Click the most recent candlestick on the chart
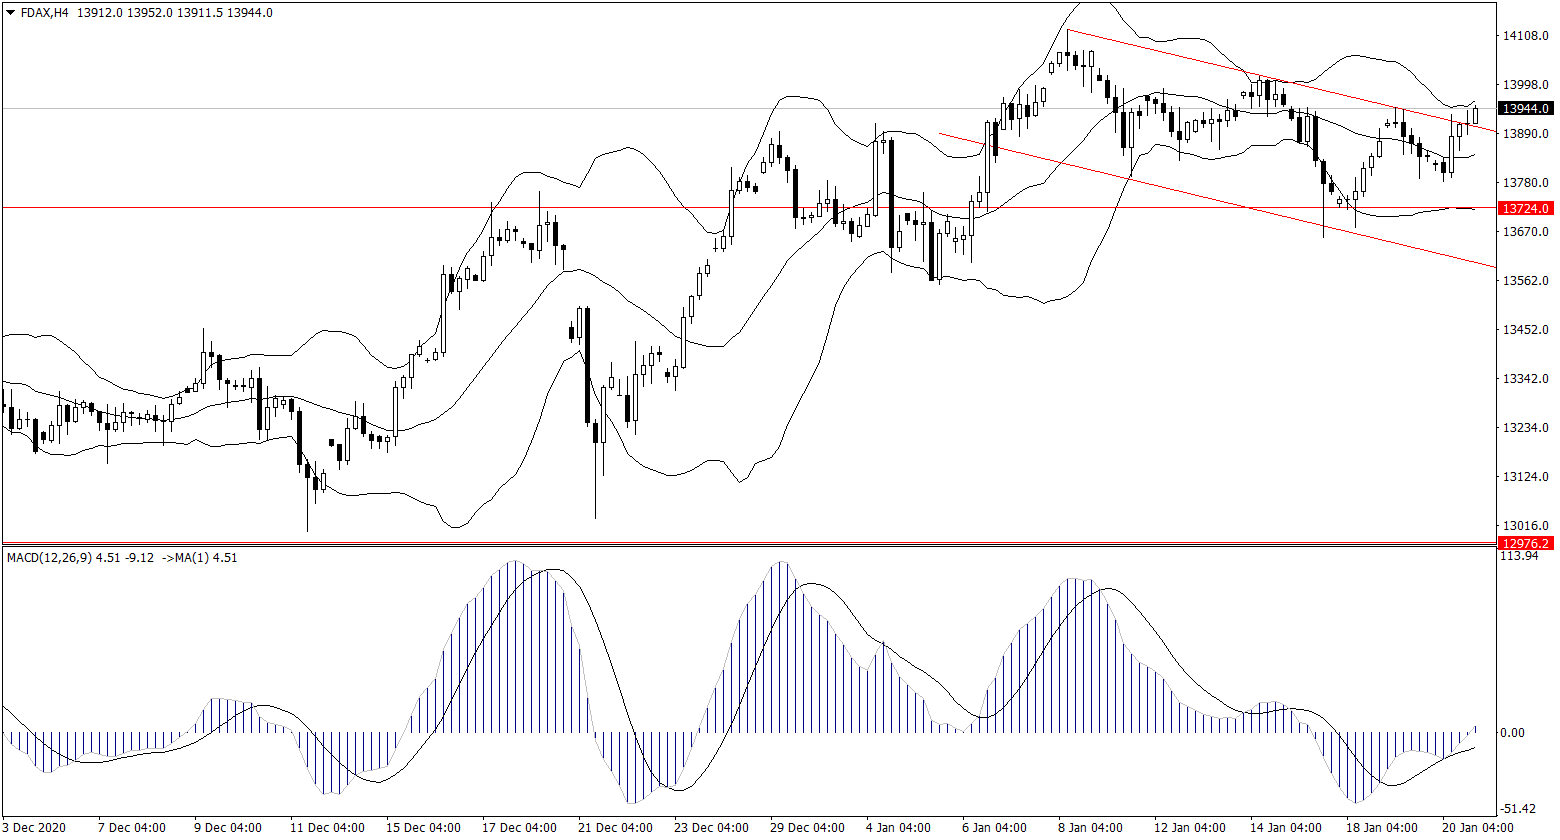The height and width of the screenshot is (840, 1560). 1474,115
